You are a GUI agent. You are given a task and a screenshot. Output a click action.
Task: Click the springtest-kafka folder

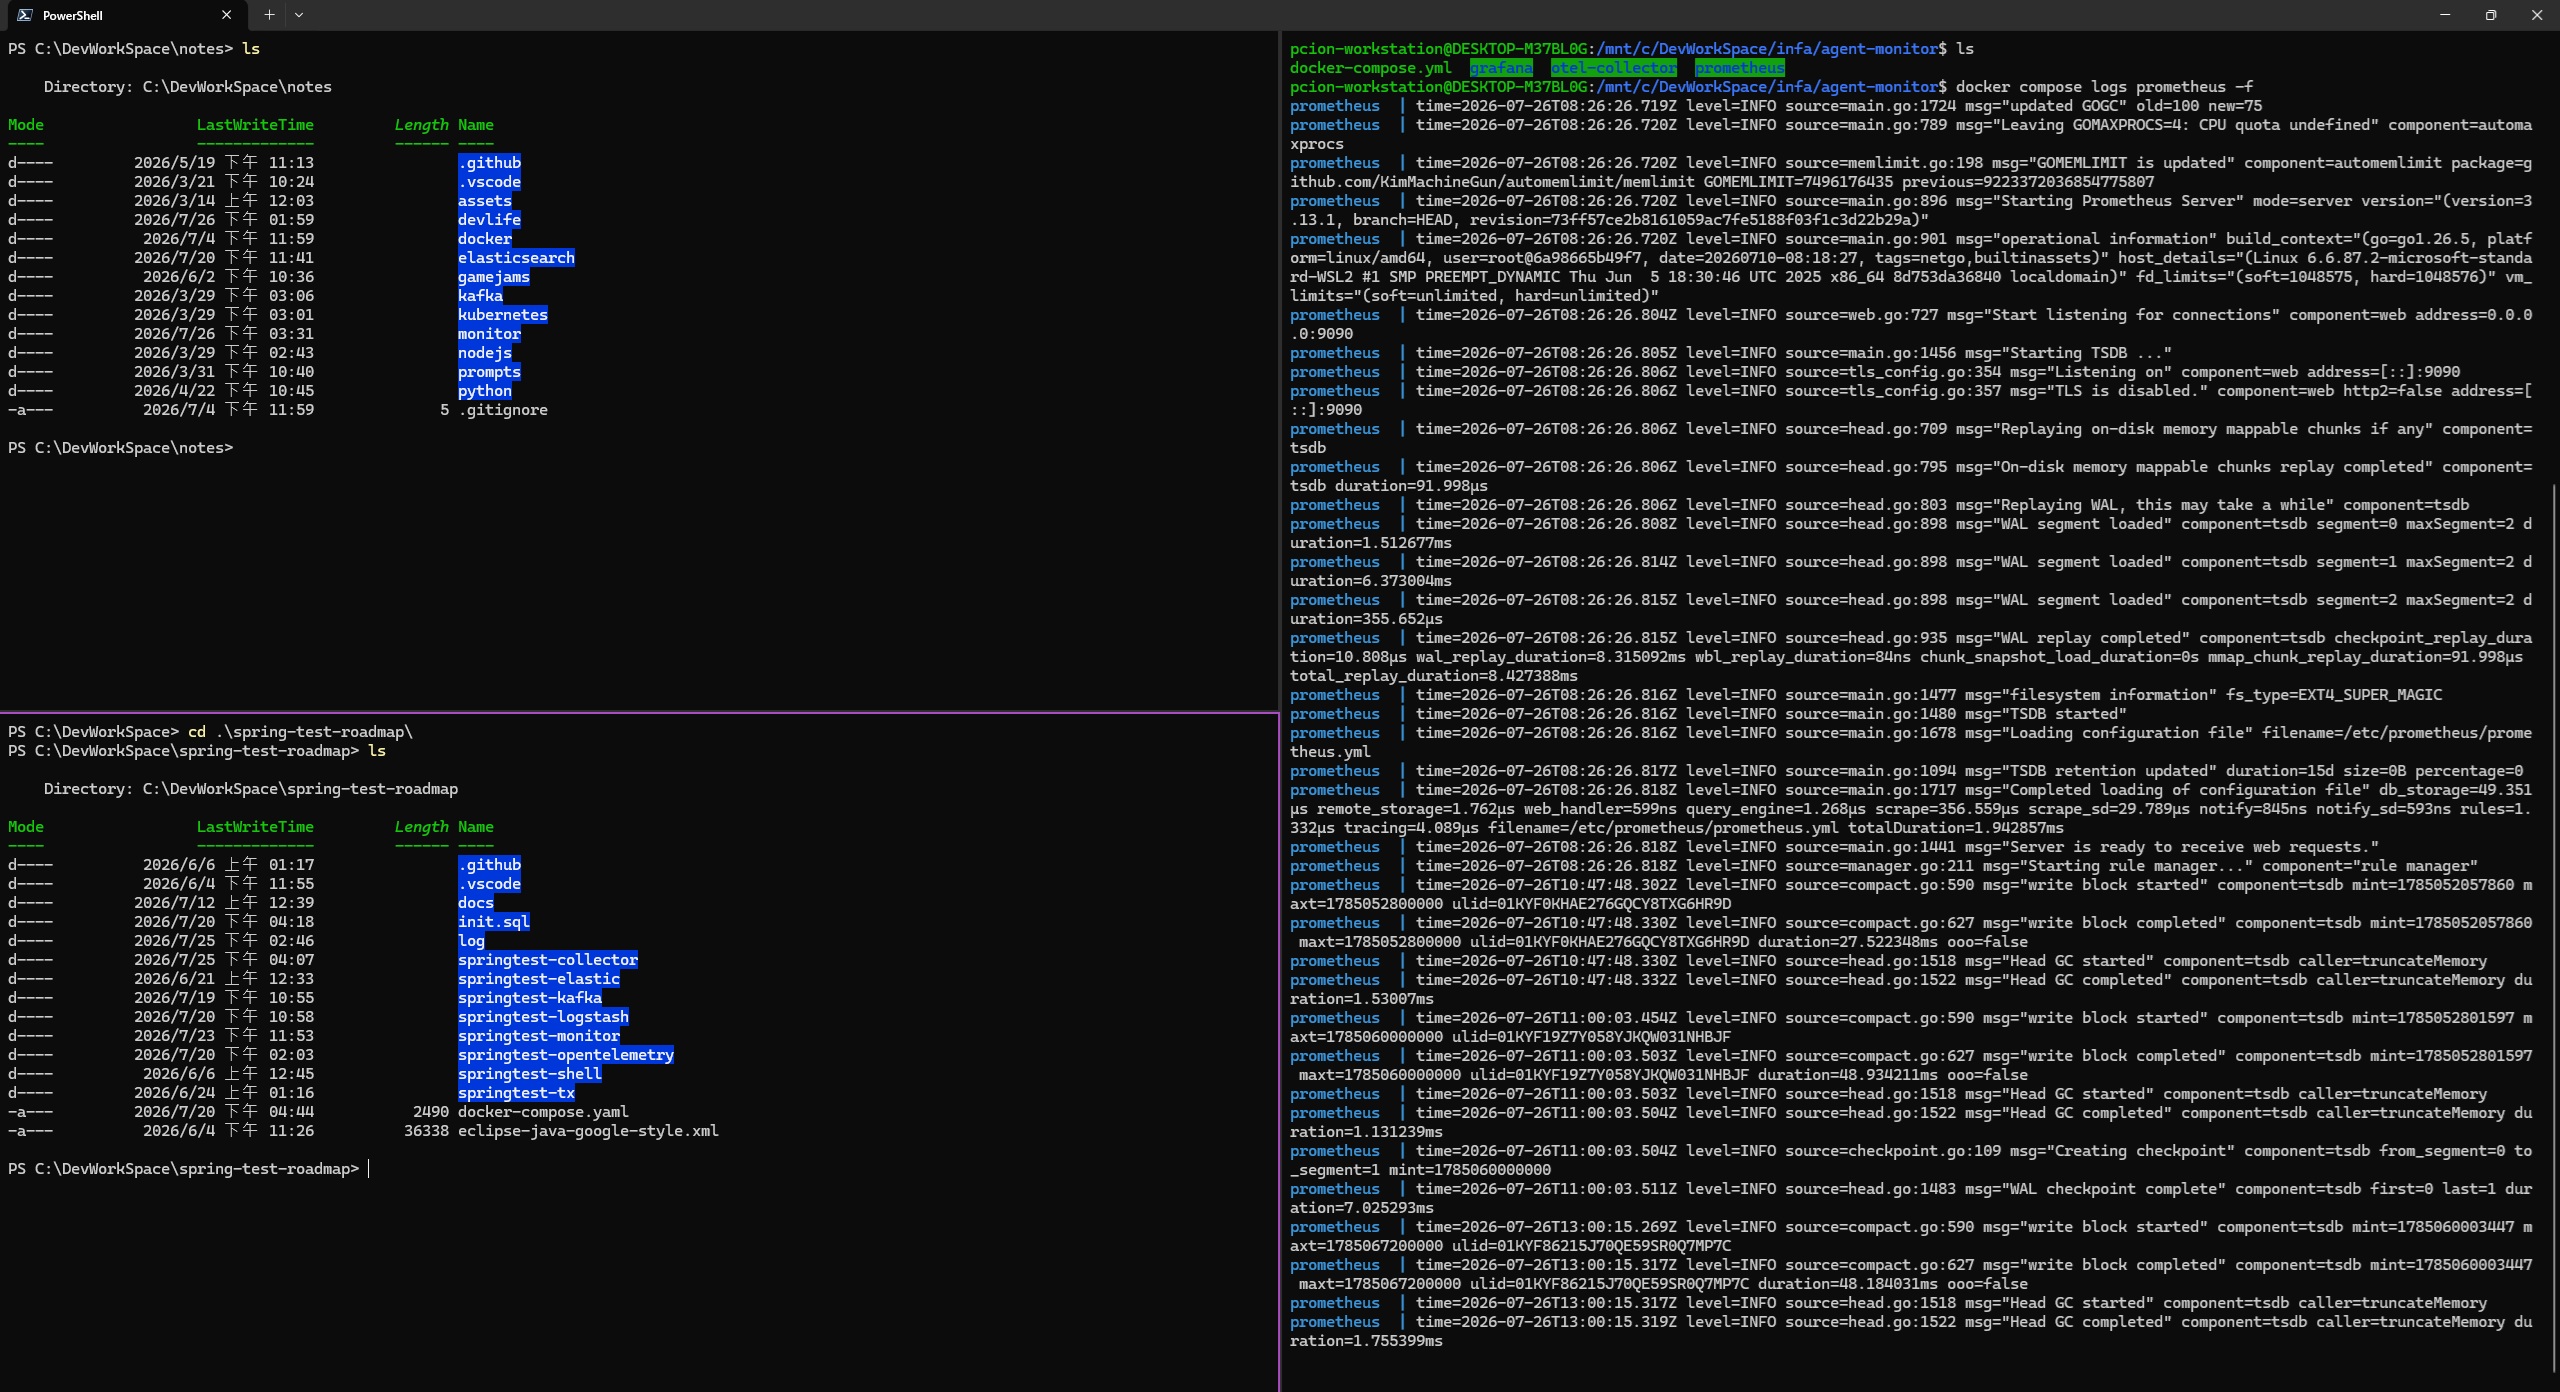point(530,998)
